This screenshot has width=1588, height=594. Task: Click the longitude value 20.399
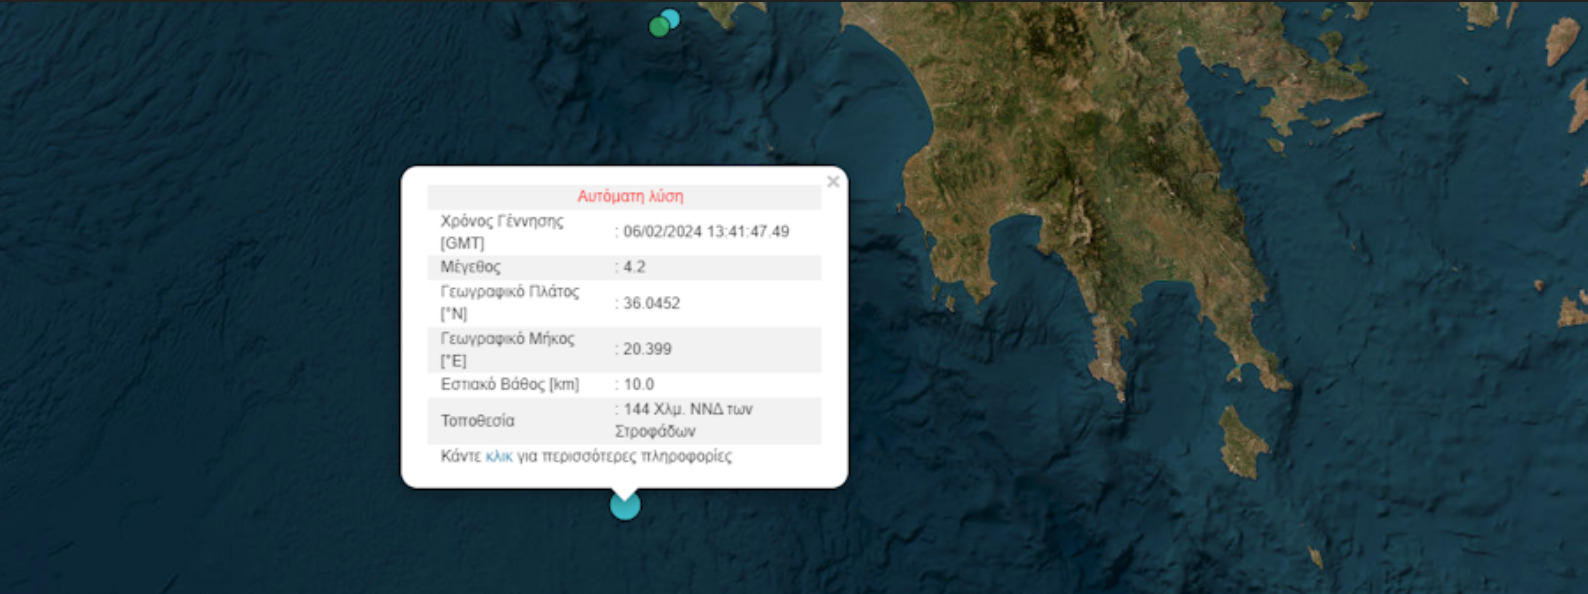point(647,349)
